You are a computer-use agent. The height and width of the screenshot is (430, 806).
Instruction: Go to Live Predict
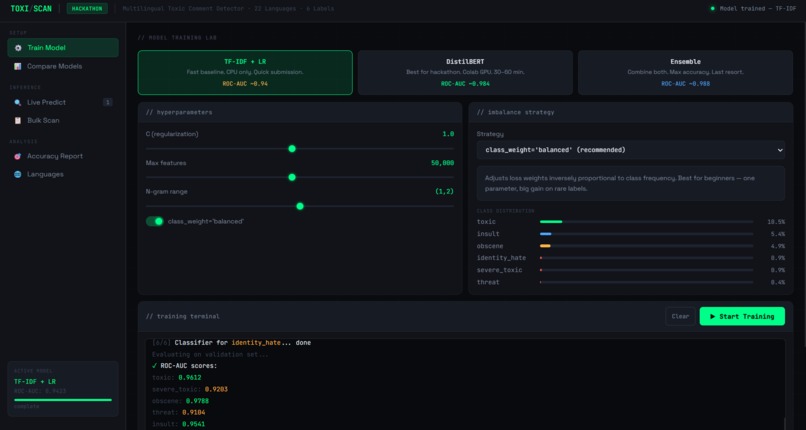click(x=63, y=102)
